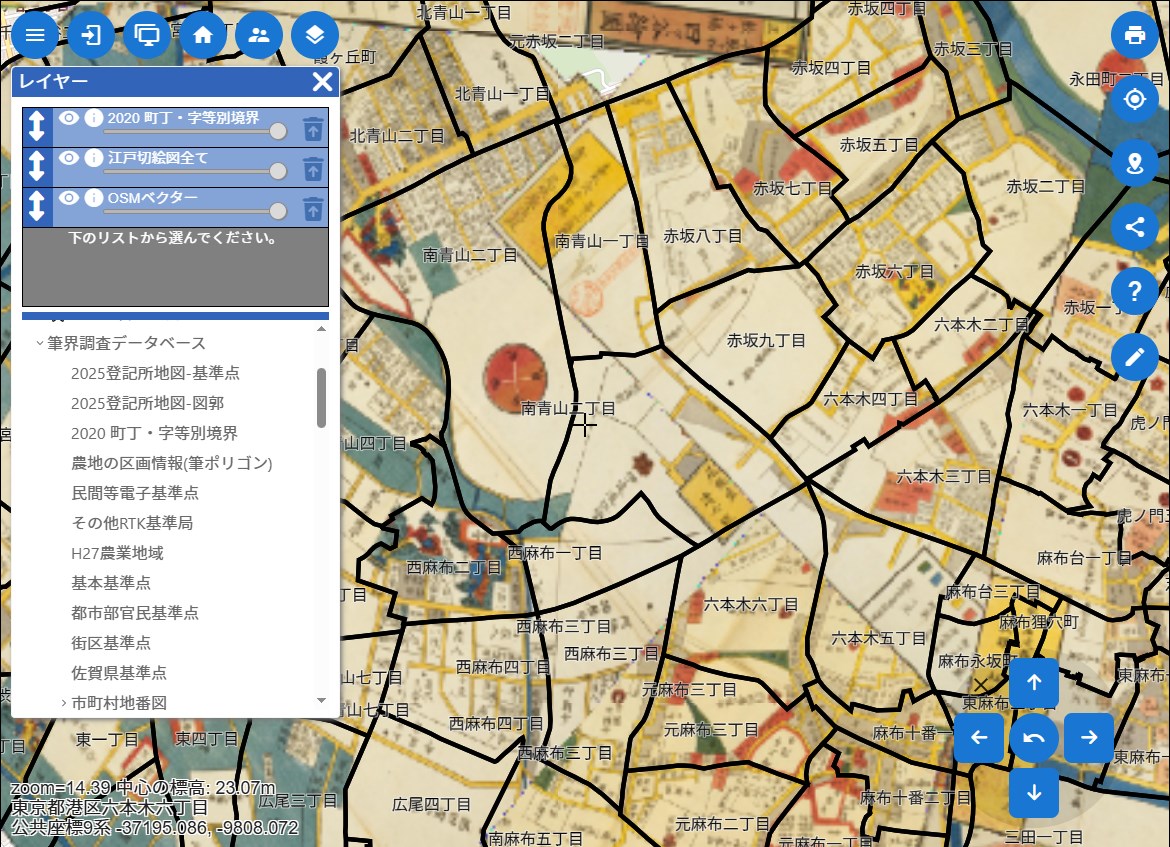
Task: Open the layers stack icon
Action: coord(315,35)
